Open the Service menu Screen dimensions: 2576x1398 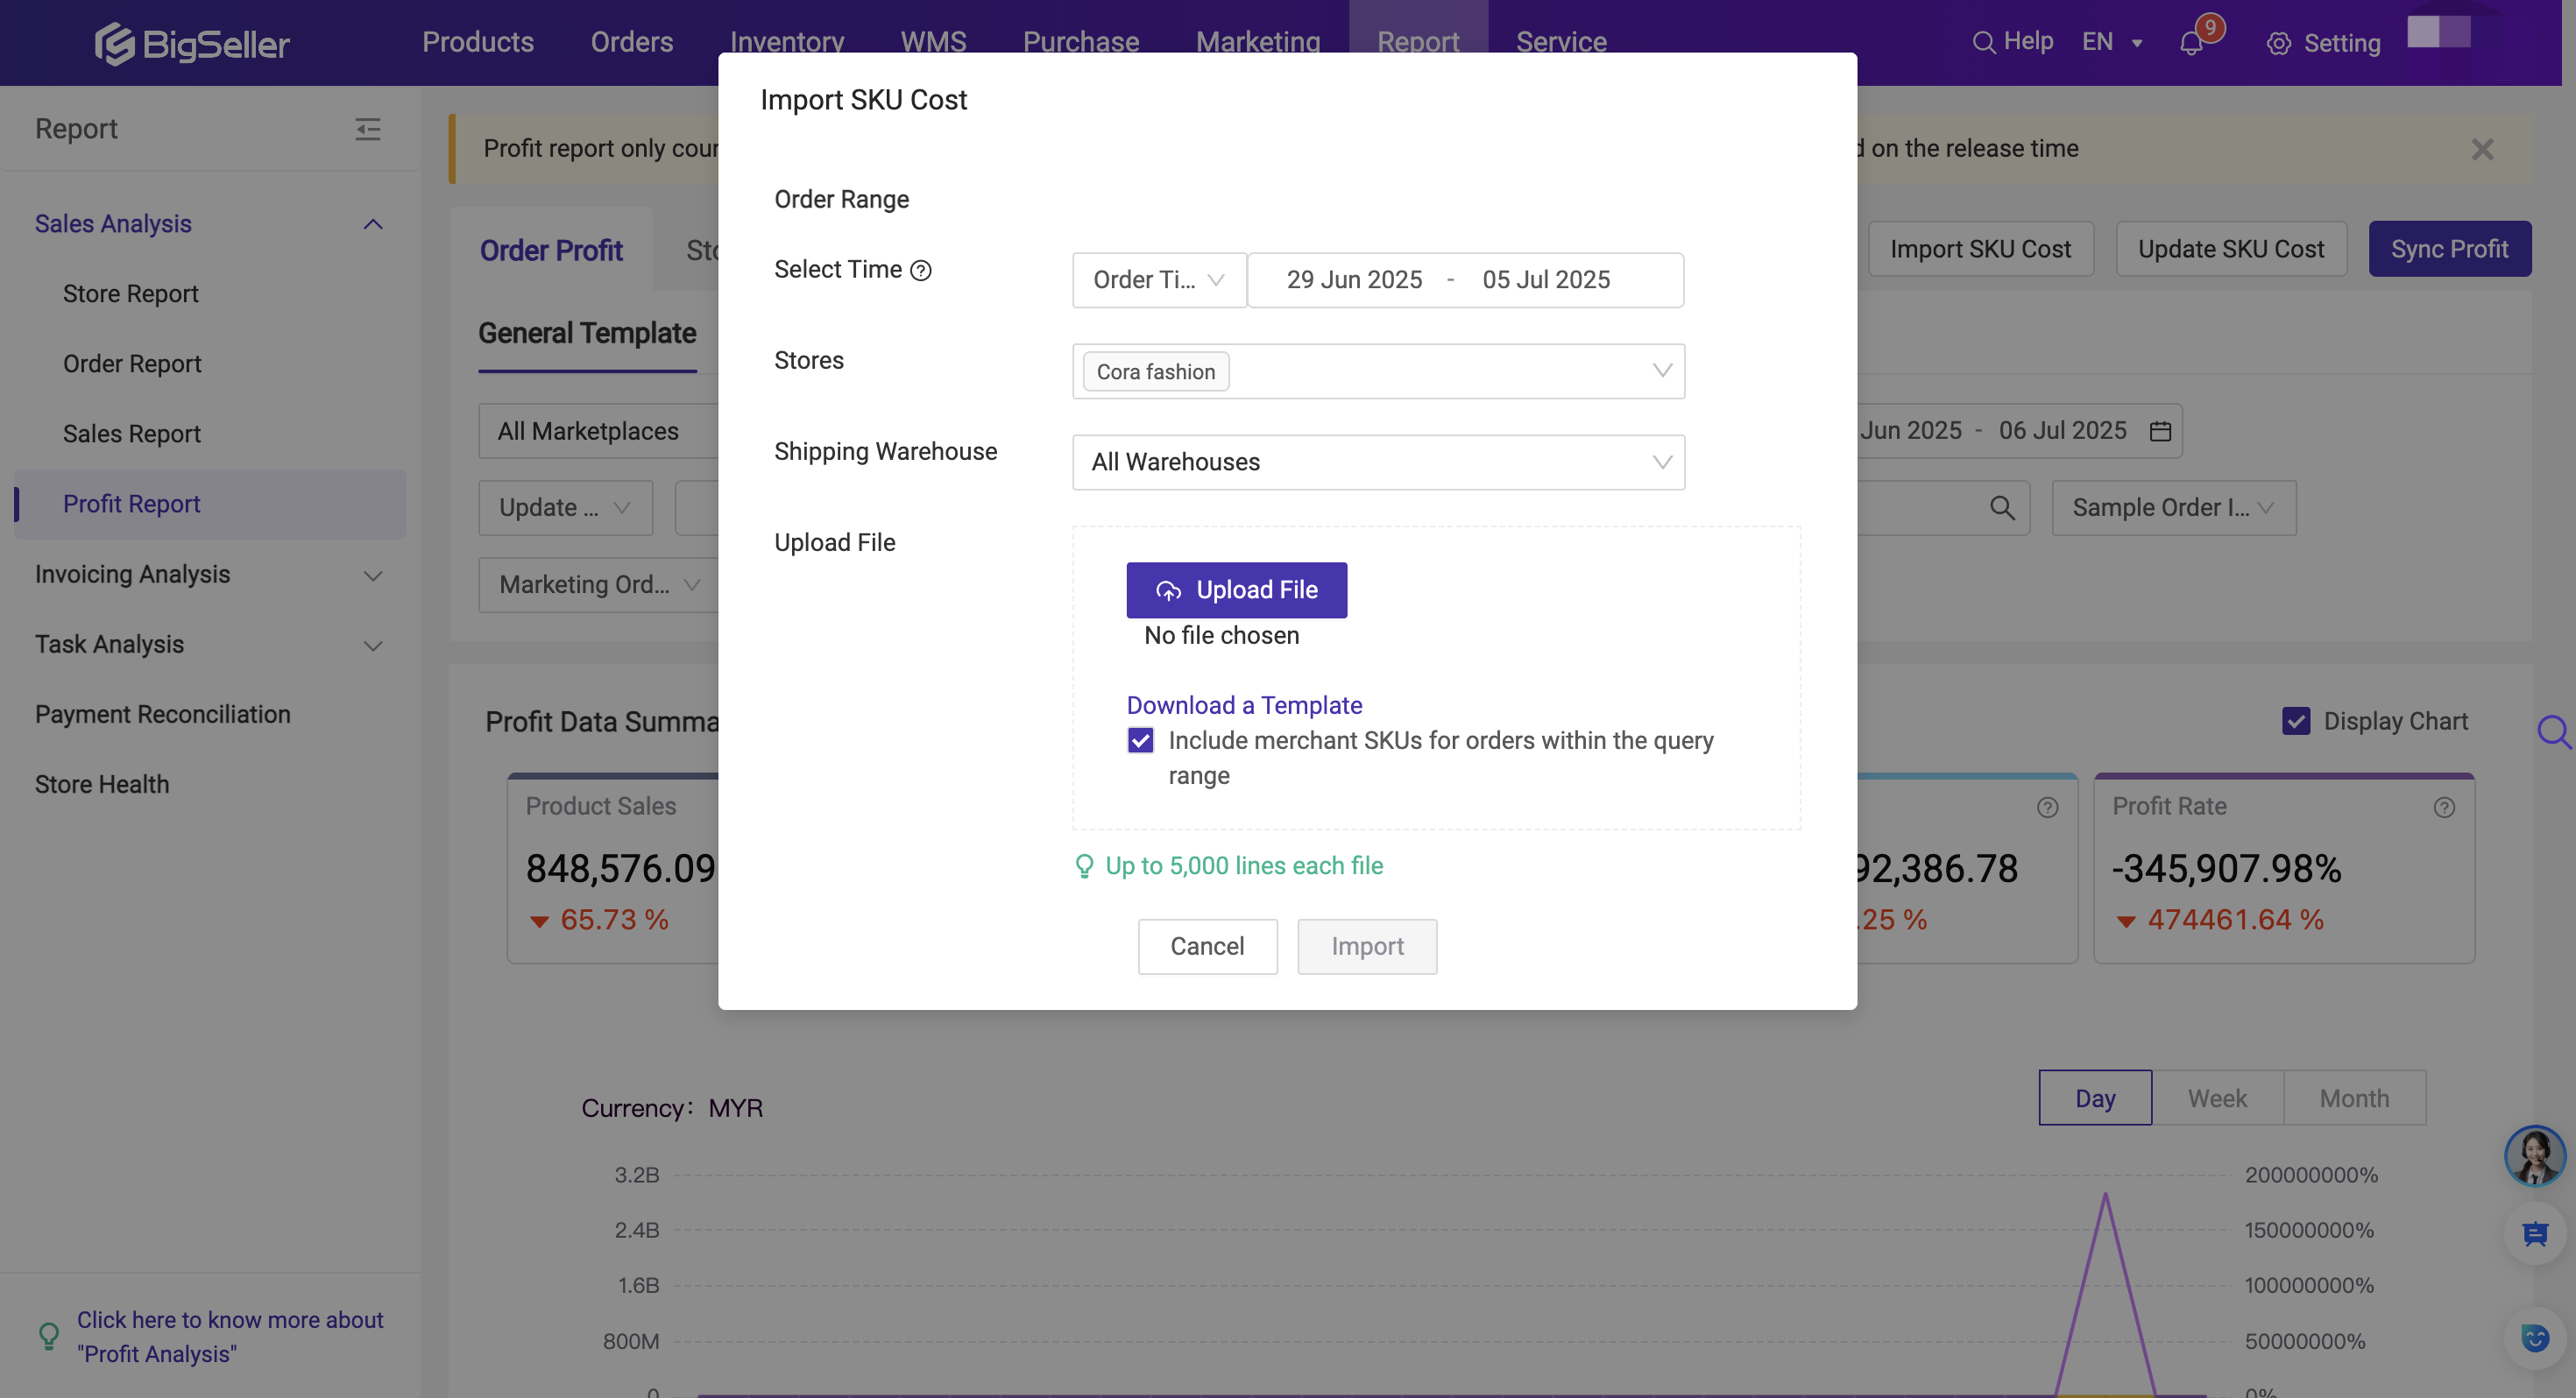click(1561, 42)
